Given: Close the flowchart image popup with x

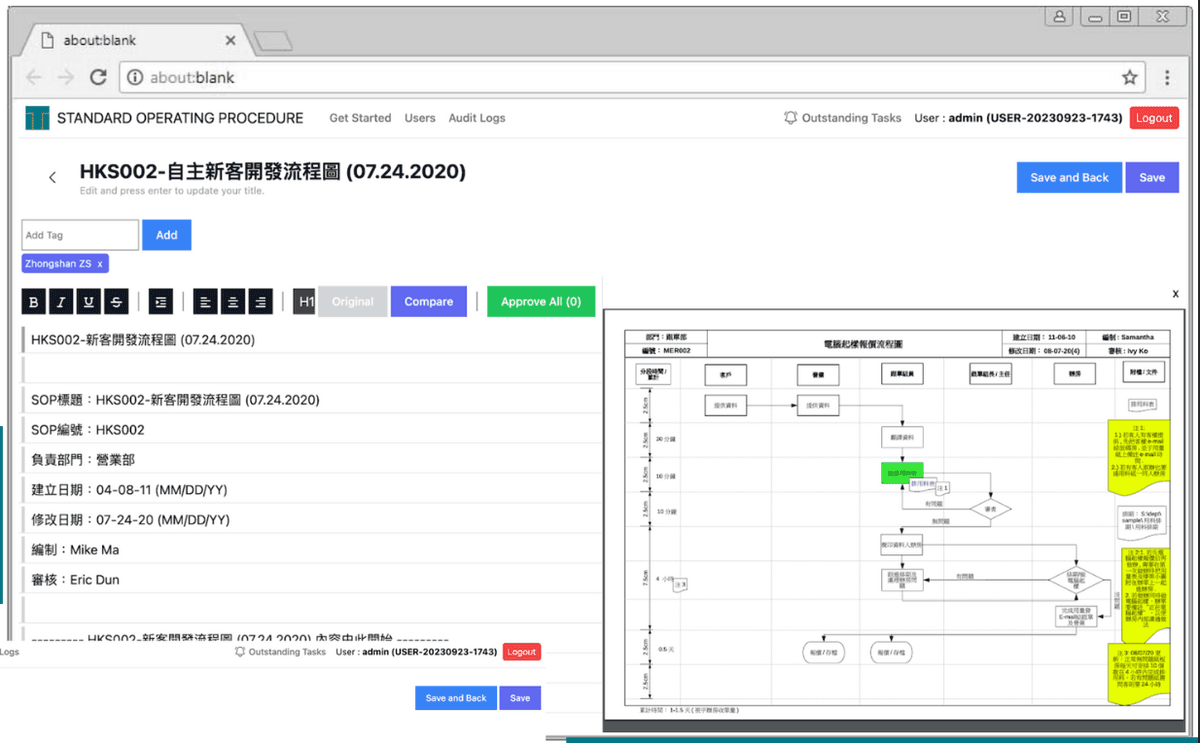Looking at the screenshot, I should (1175, 294).
